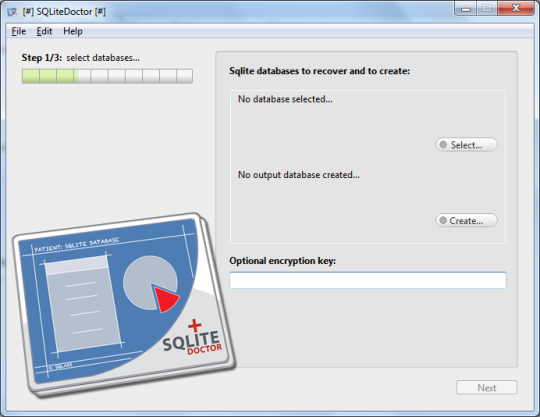Click the 'No database selected...' text
Viewport: 540px width, 417px height.
285,99
